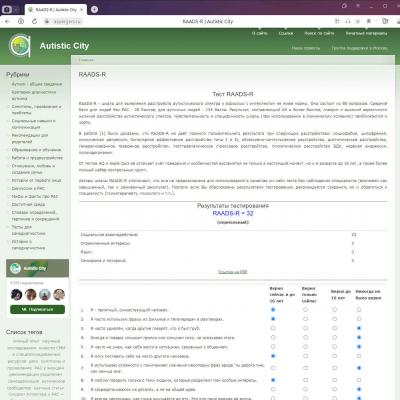Image resolution: width=400 pixels, height=400 pixels.
Task: Open the "Ссылки" navigation menu
Action: coord(286,33)
